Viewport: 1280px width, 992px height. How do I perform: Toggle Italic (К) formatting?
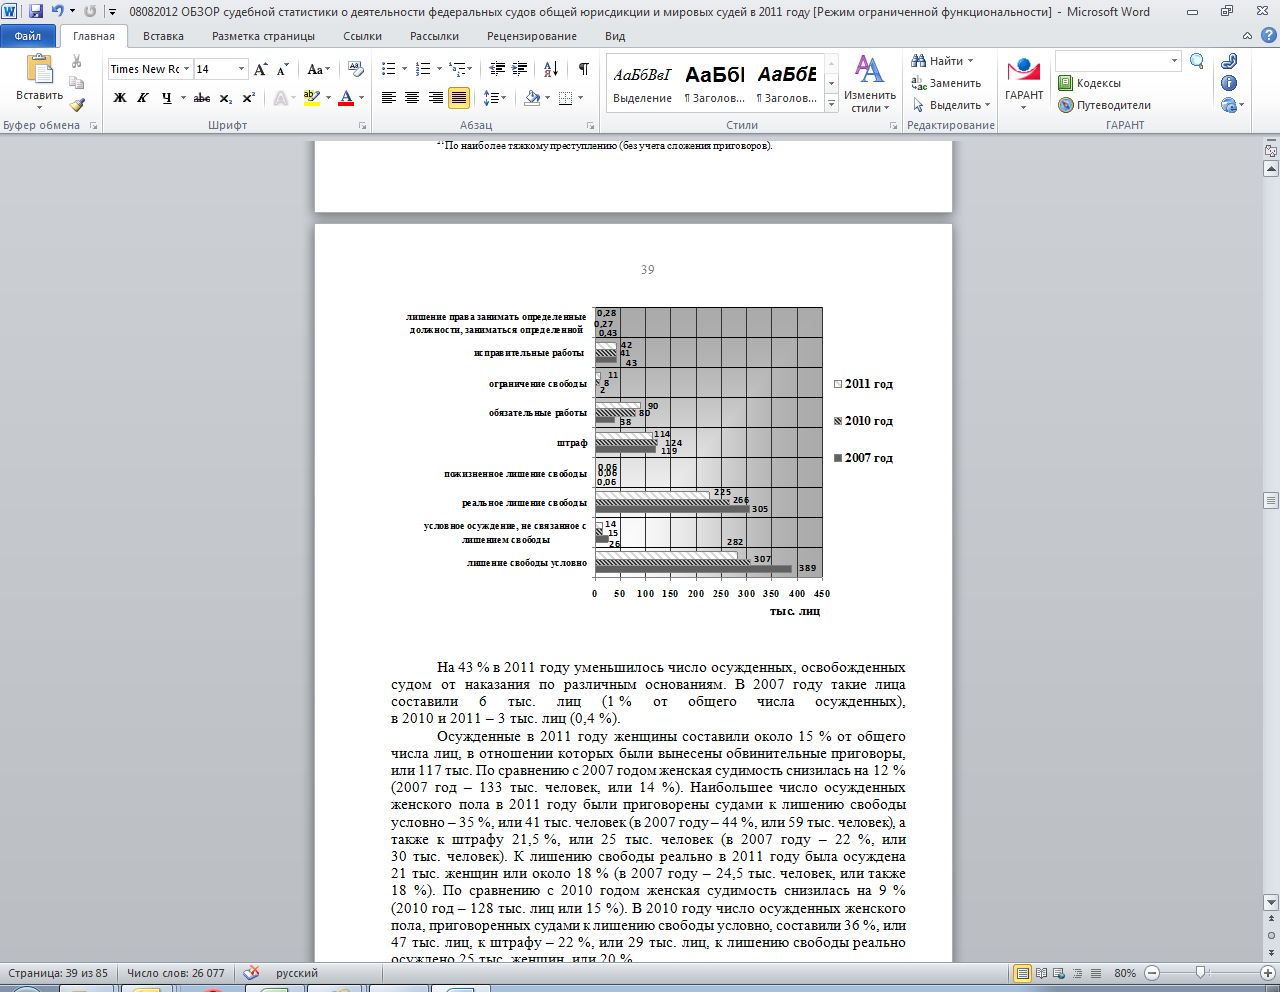tap(143, 98)
